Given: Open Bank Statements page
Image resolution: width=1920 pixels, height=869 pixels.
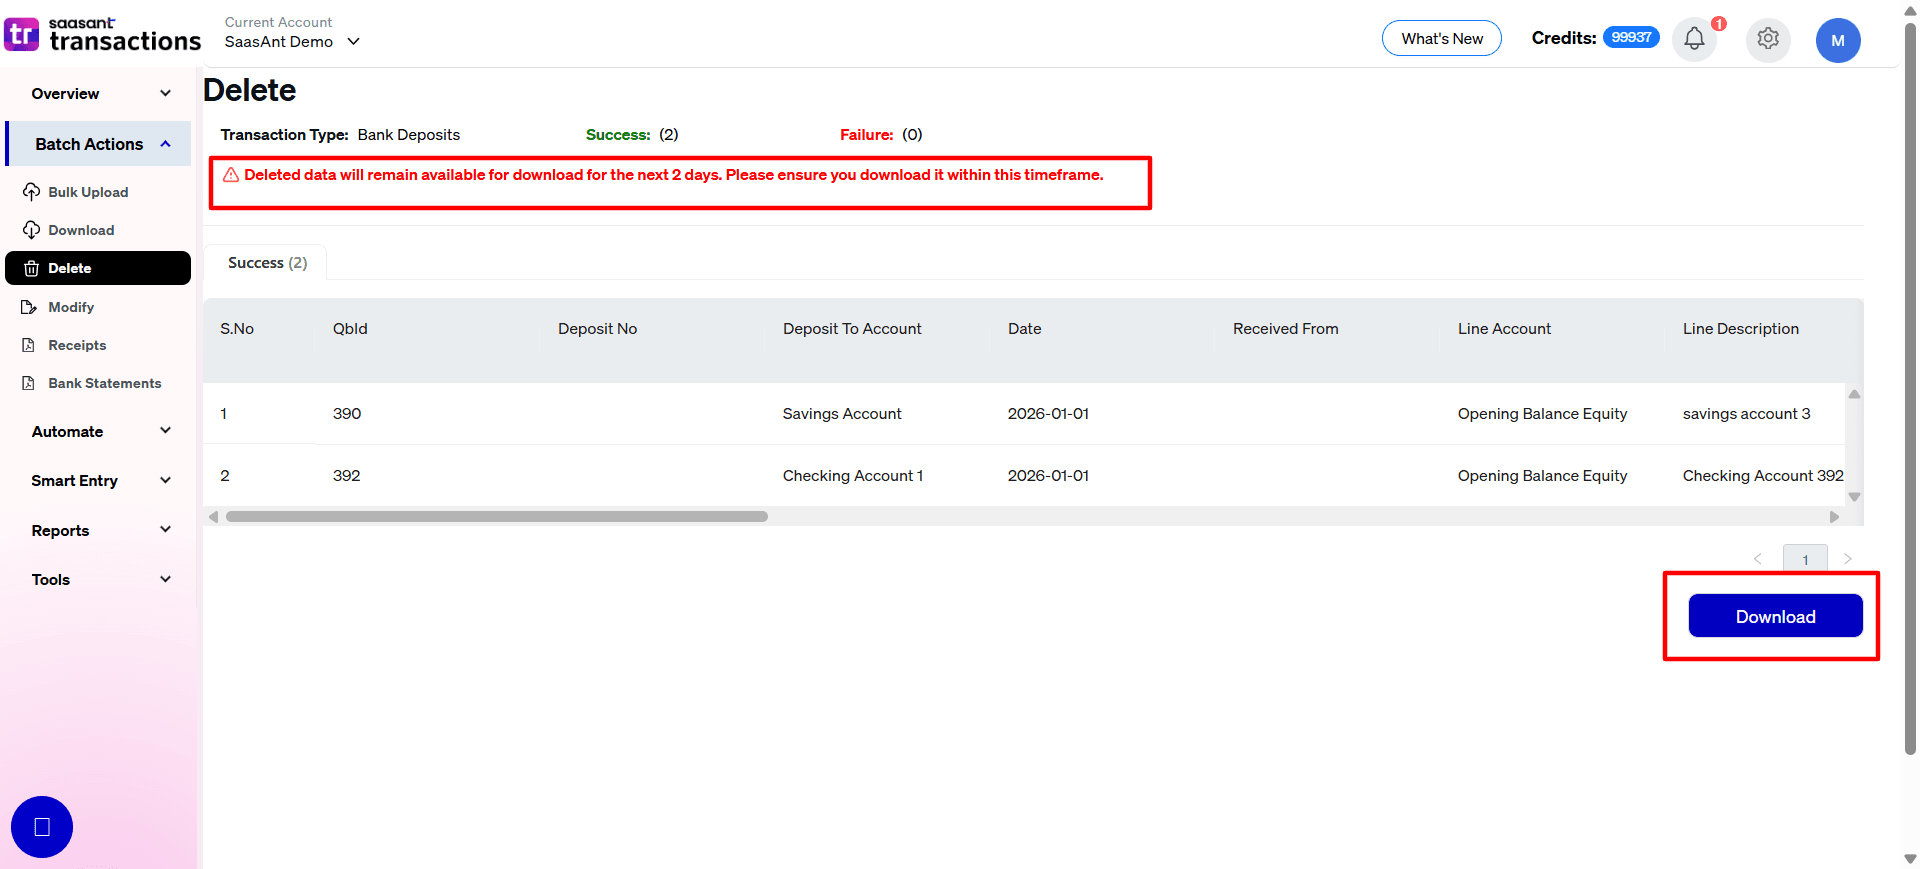Looking at the screenshot, I should pos(105,383).
